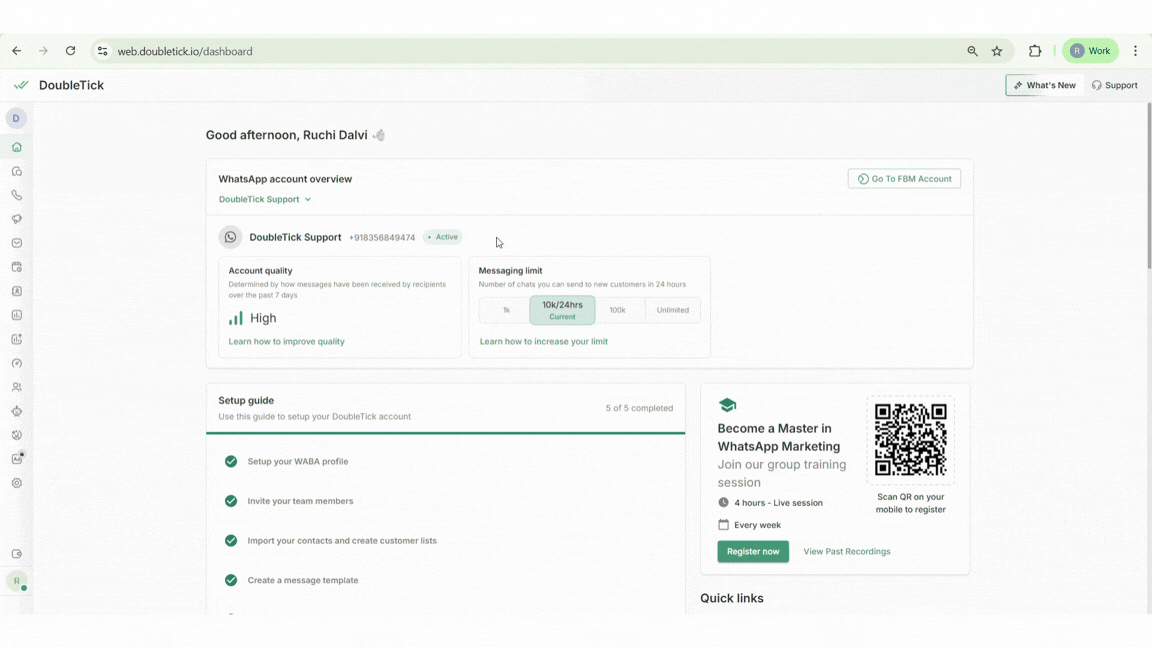The image size is (1152, 648).
Task: Click the training registration QR code
Action: [910, 440]
